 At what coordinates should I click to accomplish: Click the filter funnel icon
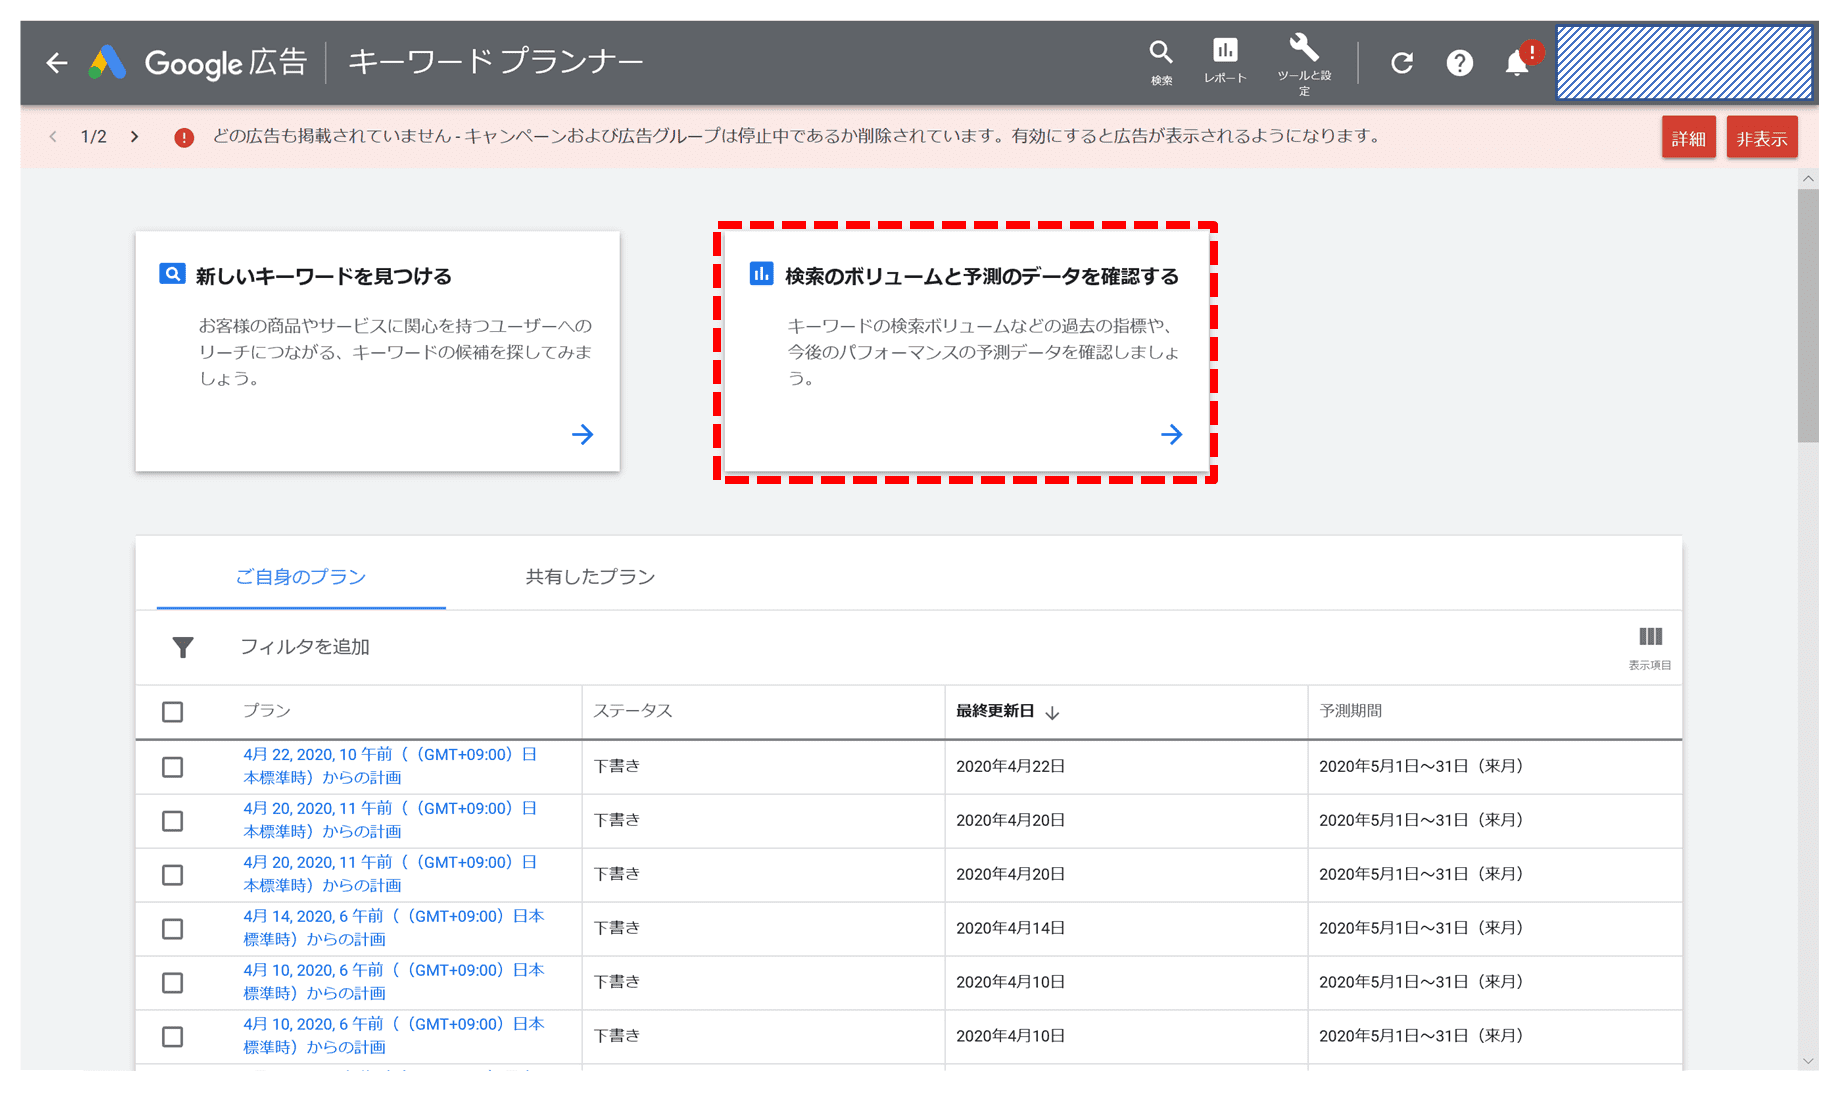183,648
